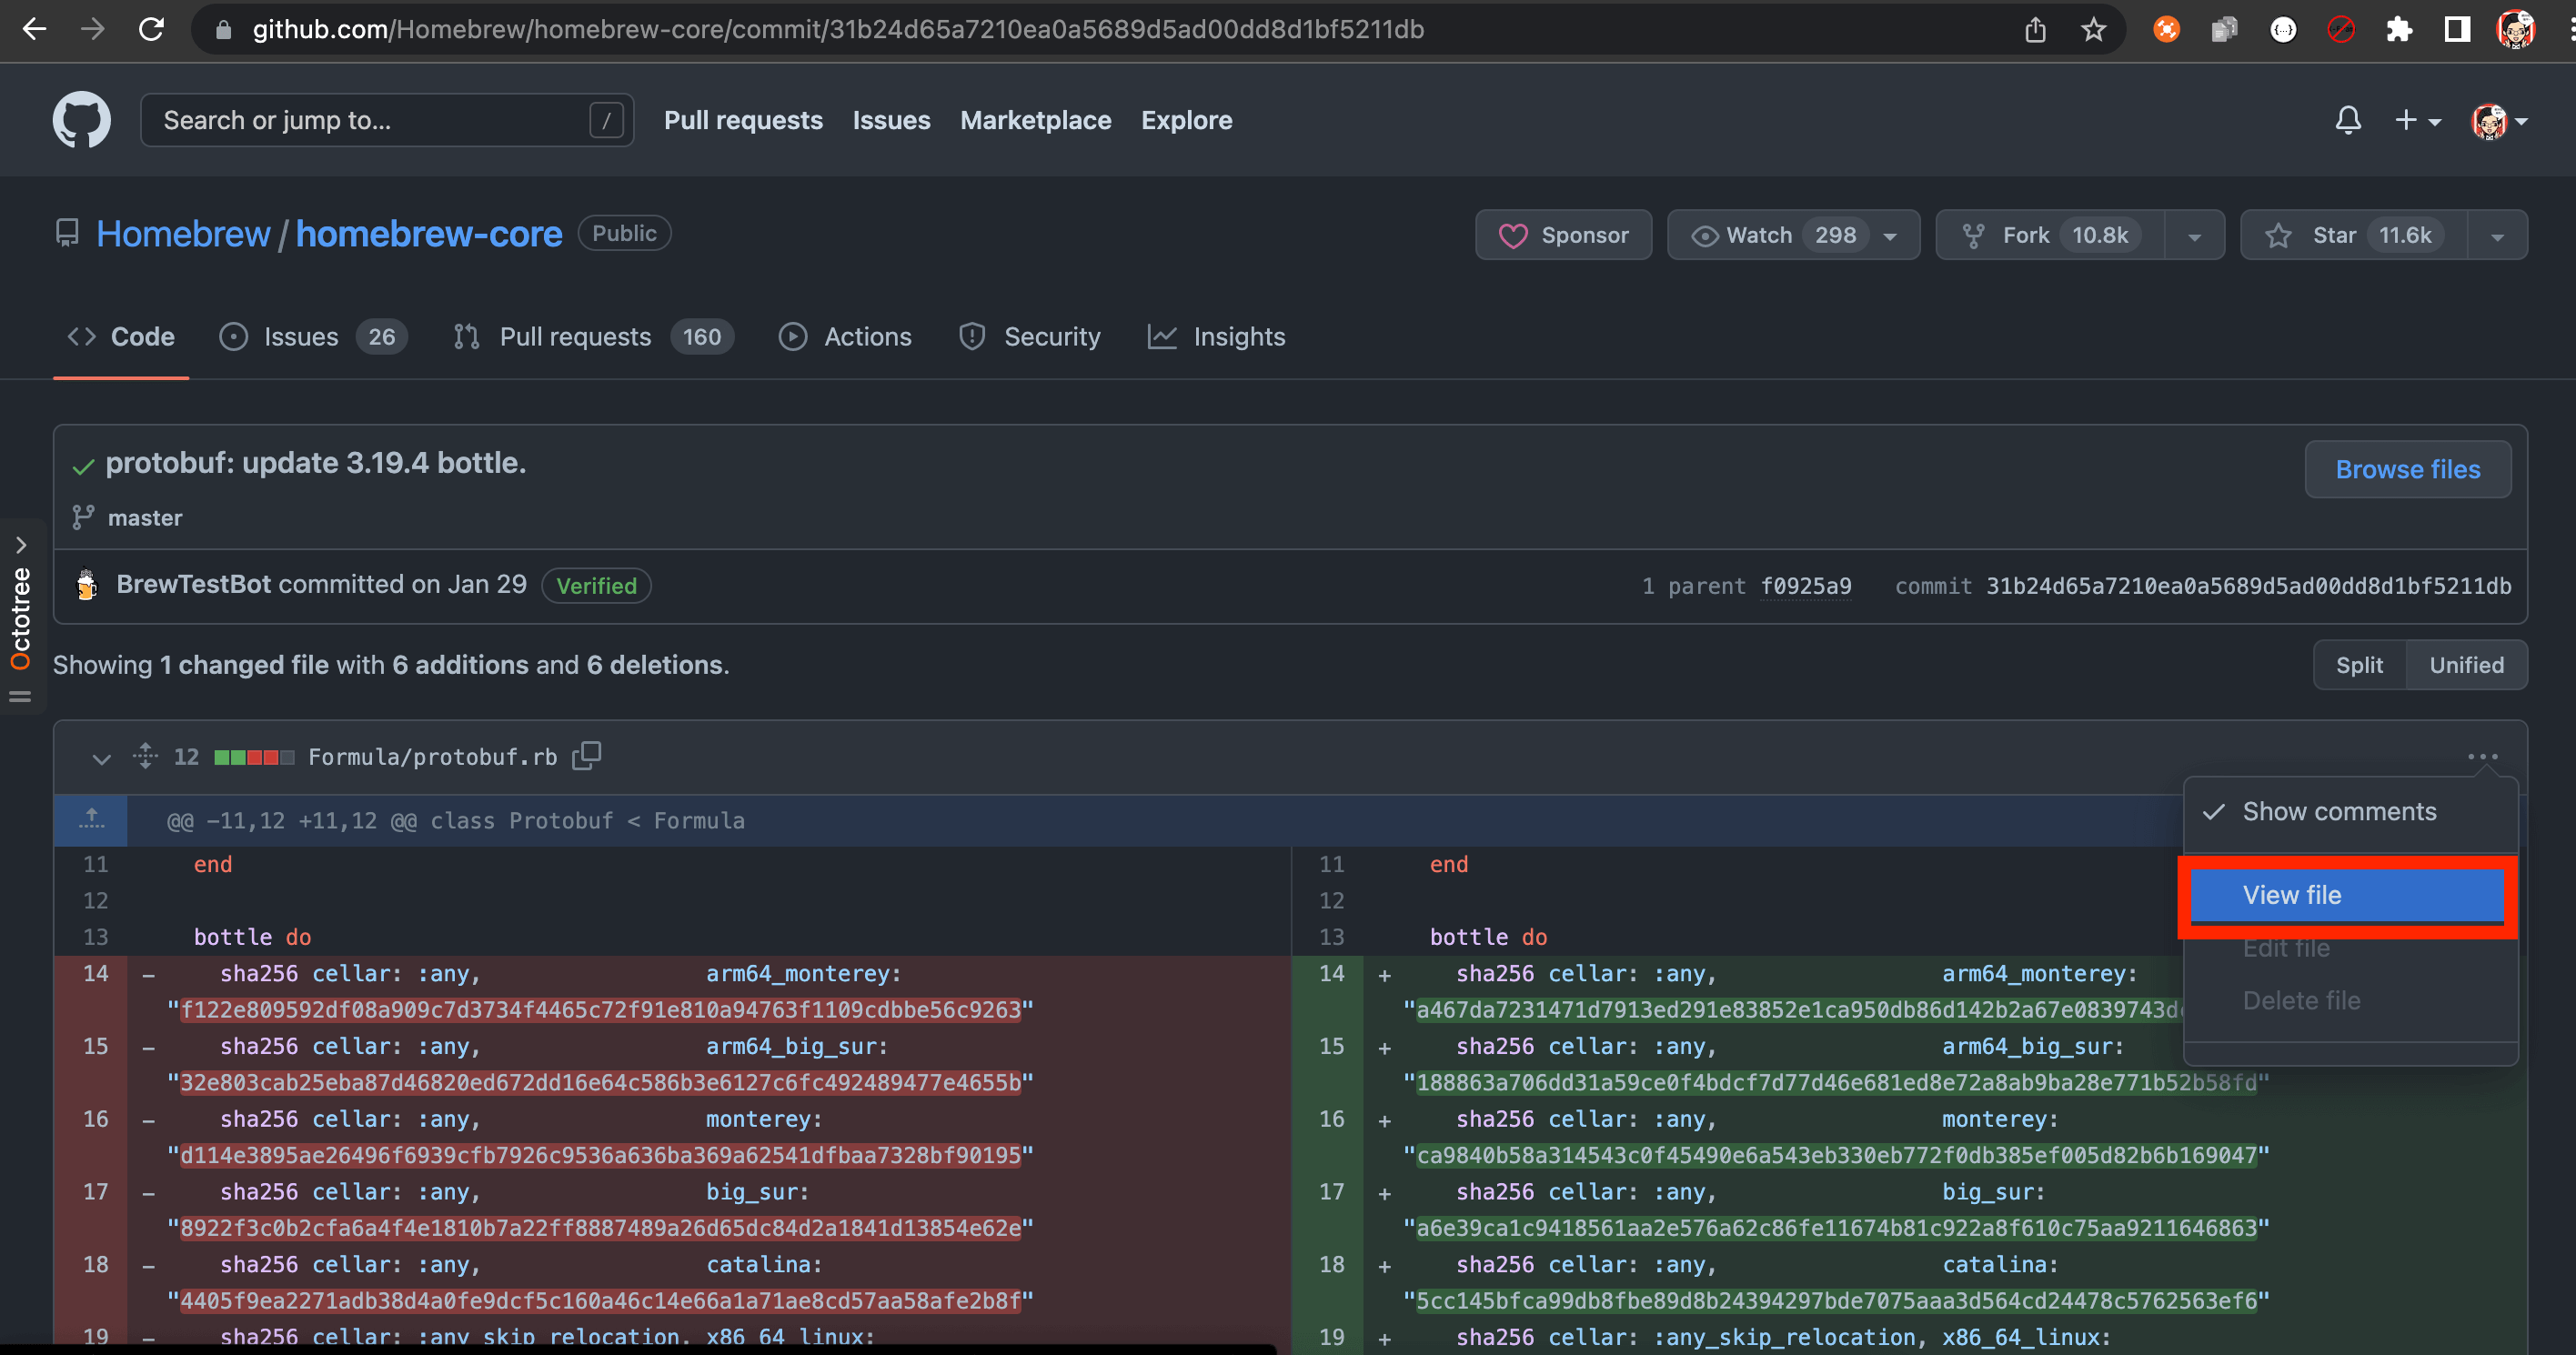This screenshot has height=1355, width=2576.
Task: Select View file from the menu
Action: coord(2347,895)
